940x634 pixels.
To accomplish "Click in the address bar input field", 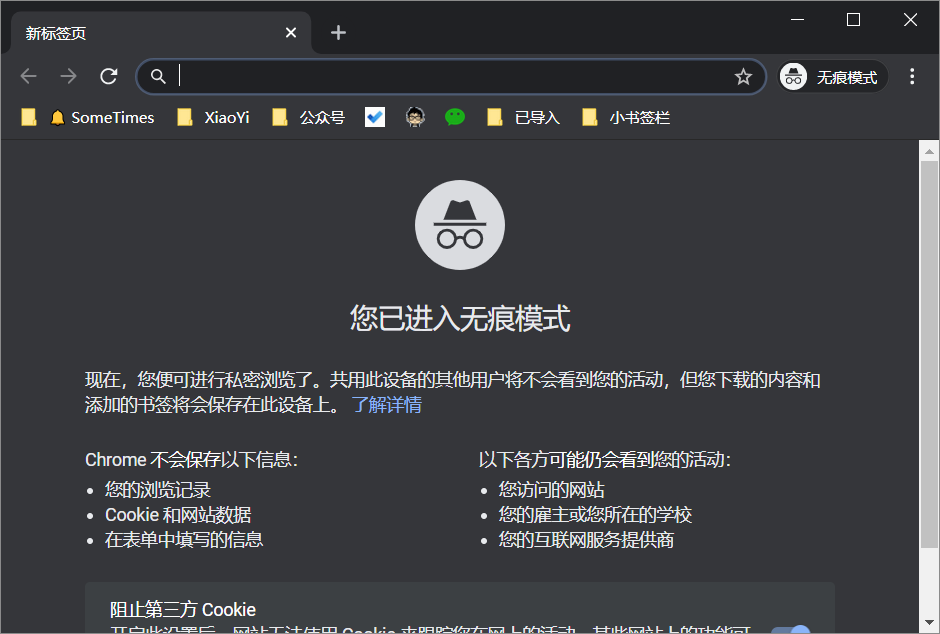I will [453, 77].
